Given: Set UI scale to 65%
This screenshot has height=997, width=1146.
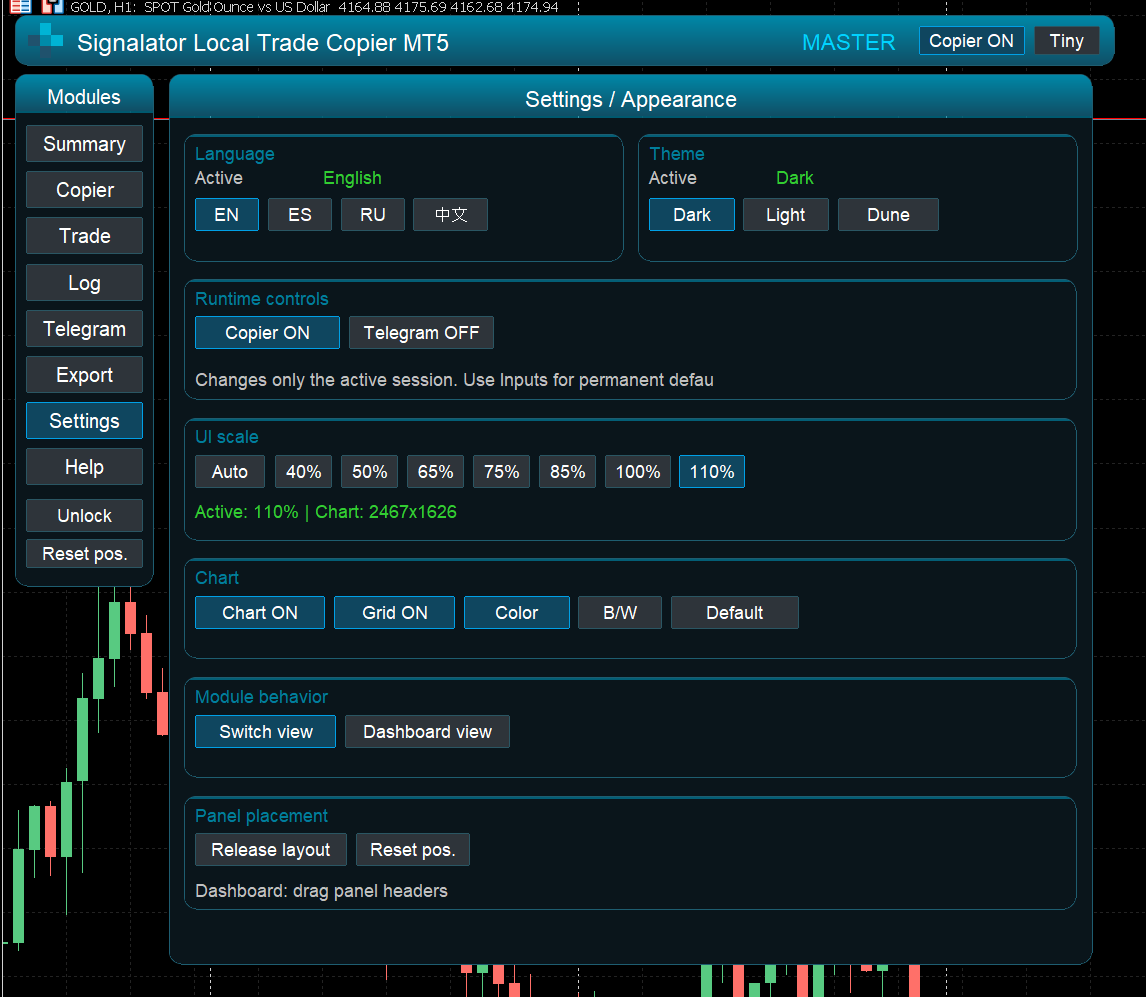Looking at the screenshot, I should pyautogui.click(x=436, y=471).
